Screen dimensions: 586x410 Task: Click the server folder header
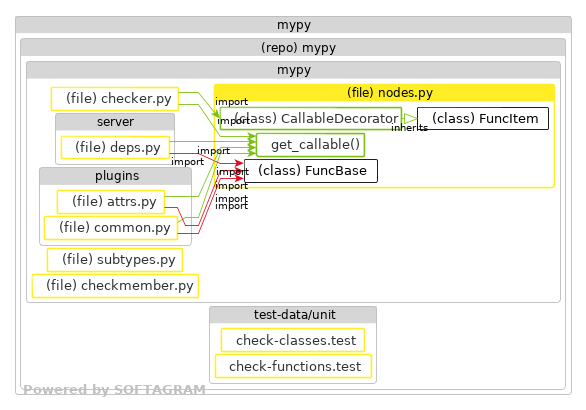point(115,122)
